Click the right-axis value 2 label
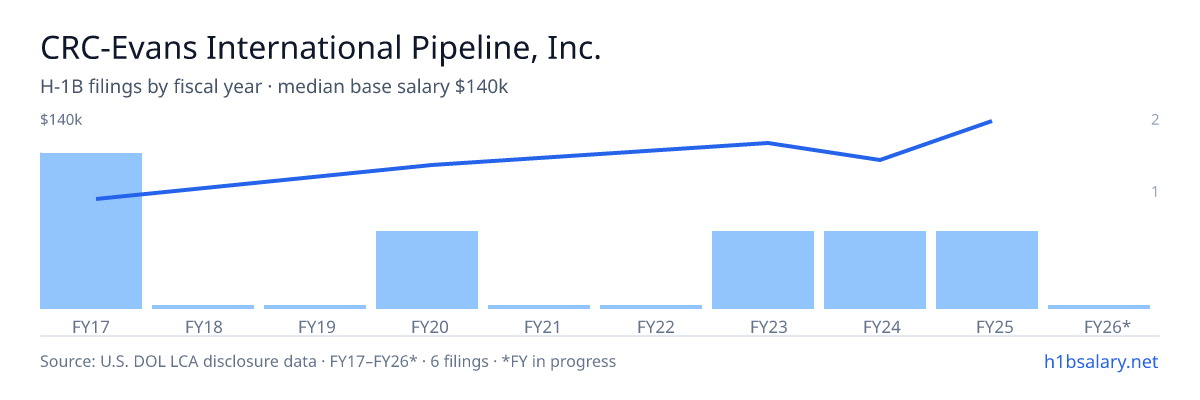Screen dimensions: 1200x400 [1155, 120]
